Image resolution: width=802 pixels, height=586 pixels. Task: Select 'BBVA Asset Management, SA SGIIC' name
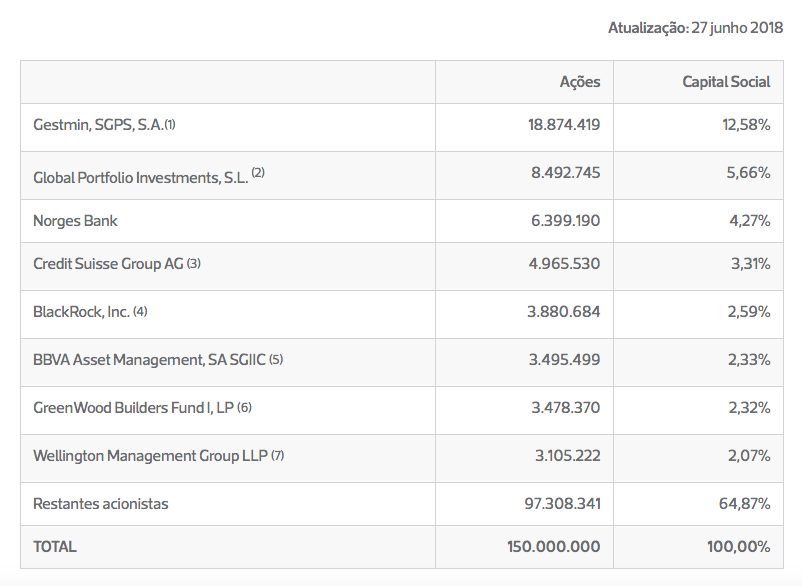pyautogui.click(x=149, y=360)
